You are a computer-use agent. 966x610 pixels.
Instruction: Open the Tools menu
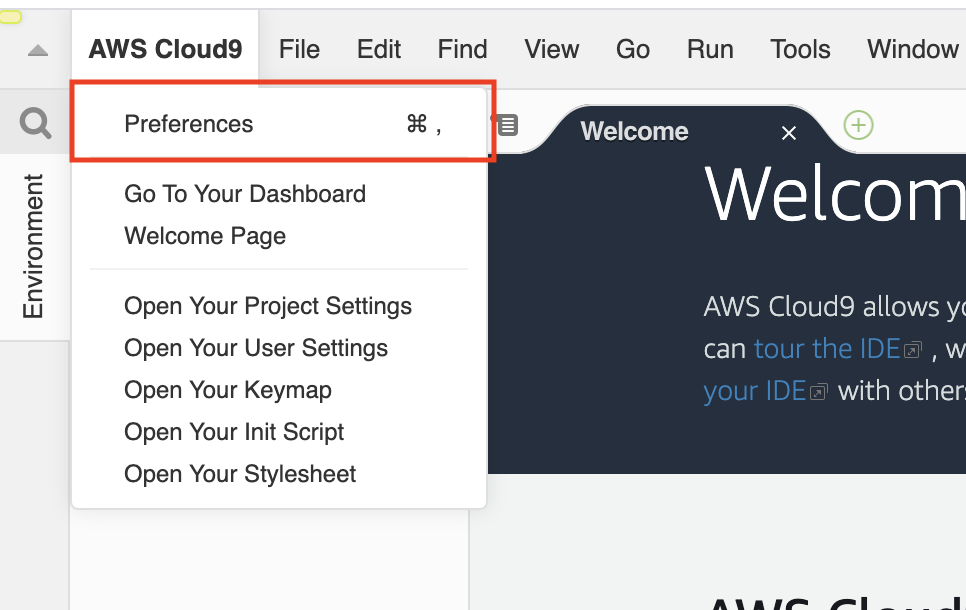pyautogui.click(x=800, y=49)
